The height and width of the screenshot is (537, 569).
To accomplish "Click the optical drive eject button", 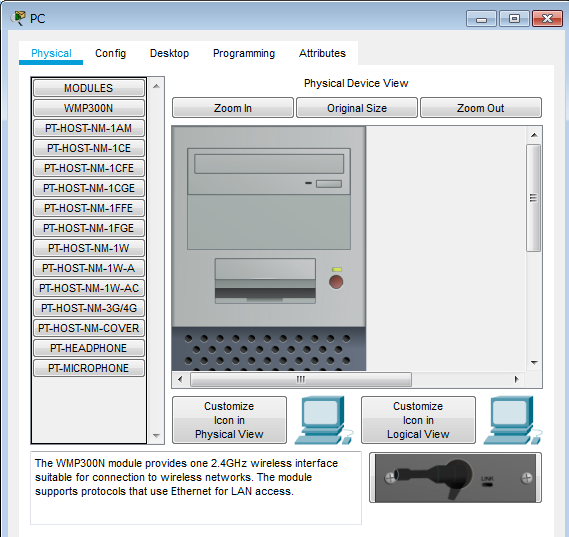I will 328,184.
